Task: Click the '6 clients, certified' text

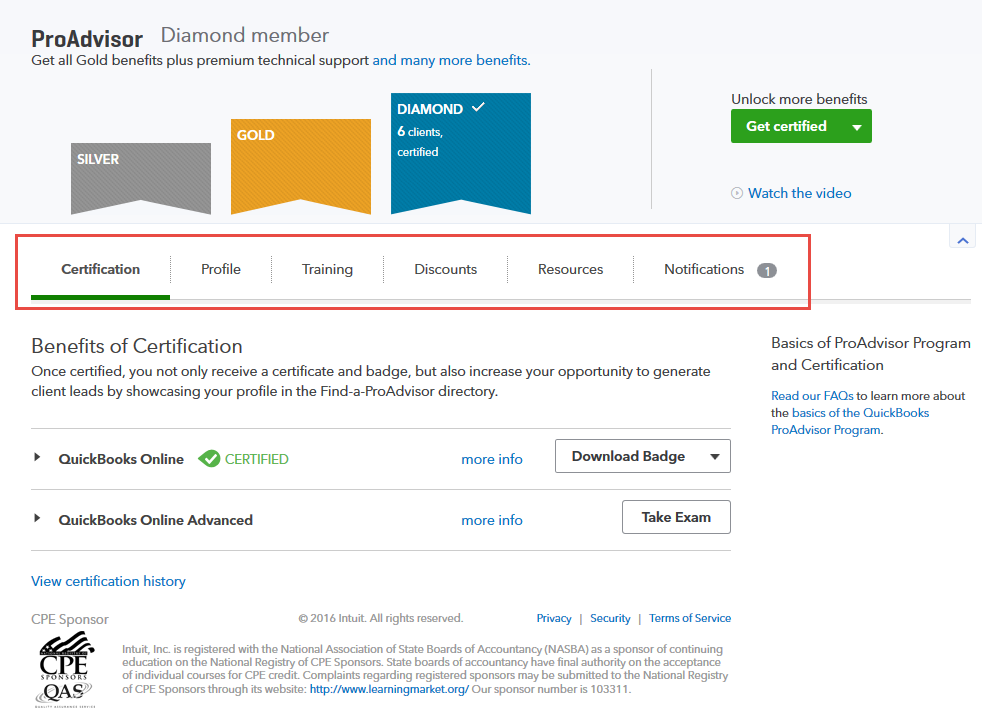Action: (x=420, y=142)
